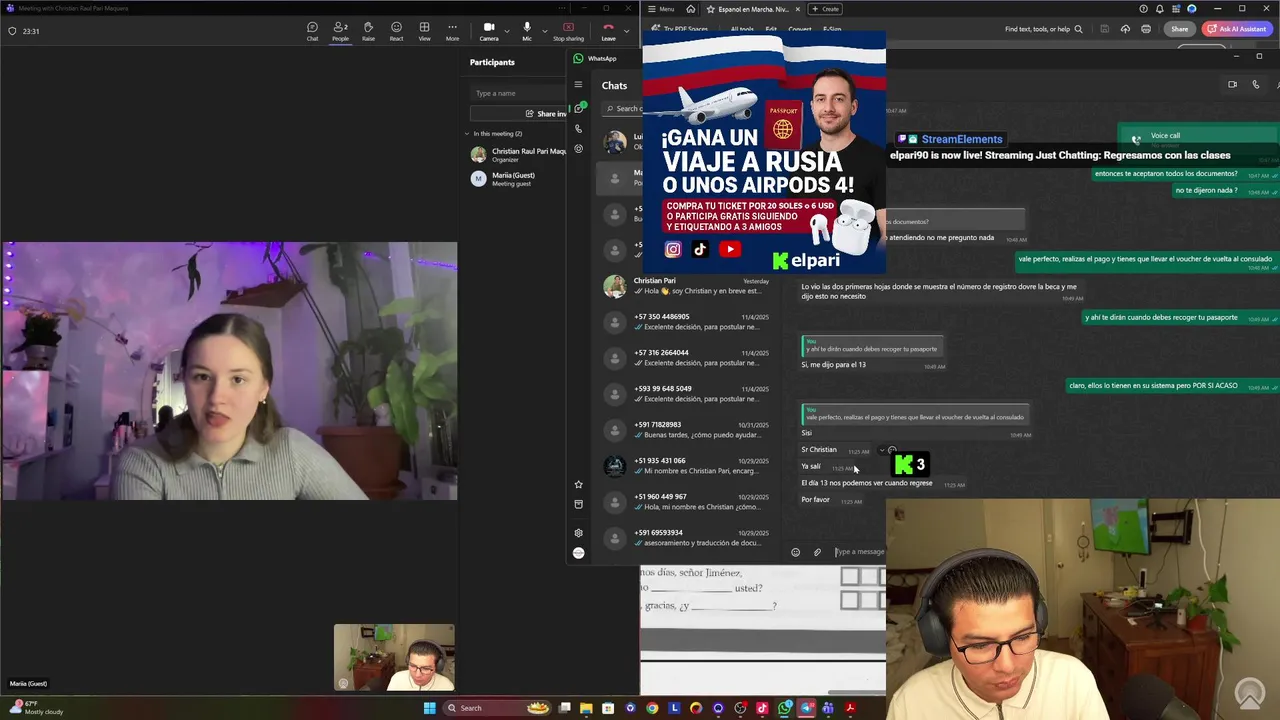Viewport: 1280px width, 720px height.
Task: Open the View options in Teams
Action: click(424, 31)
